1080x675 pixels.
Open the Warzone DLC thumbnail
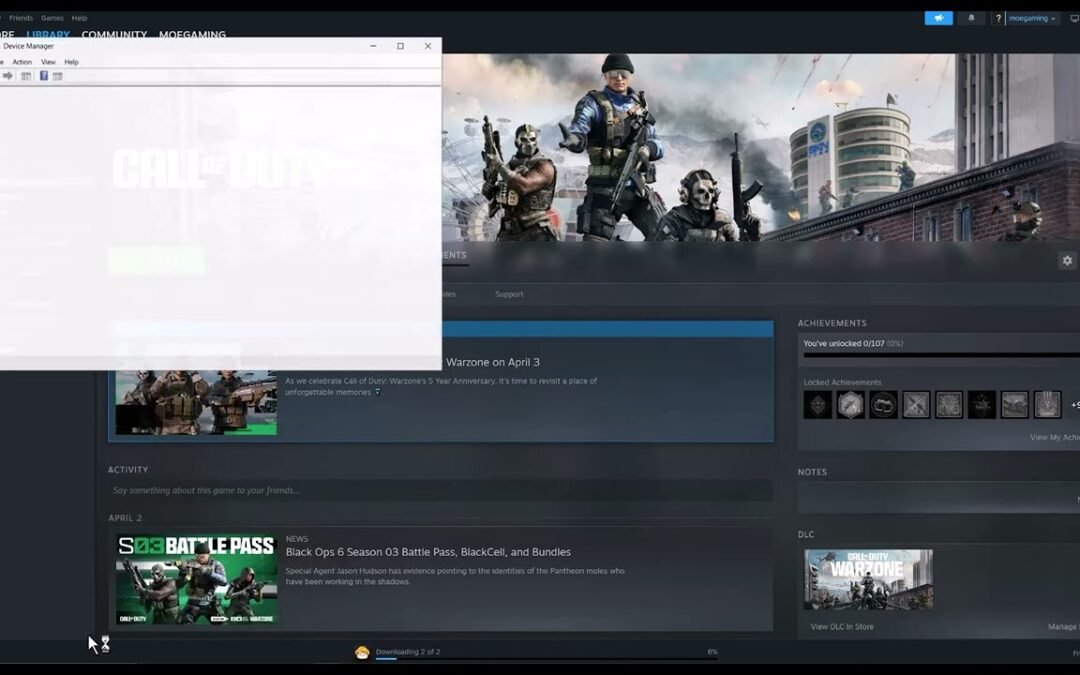(x=866, y=580)
